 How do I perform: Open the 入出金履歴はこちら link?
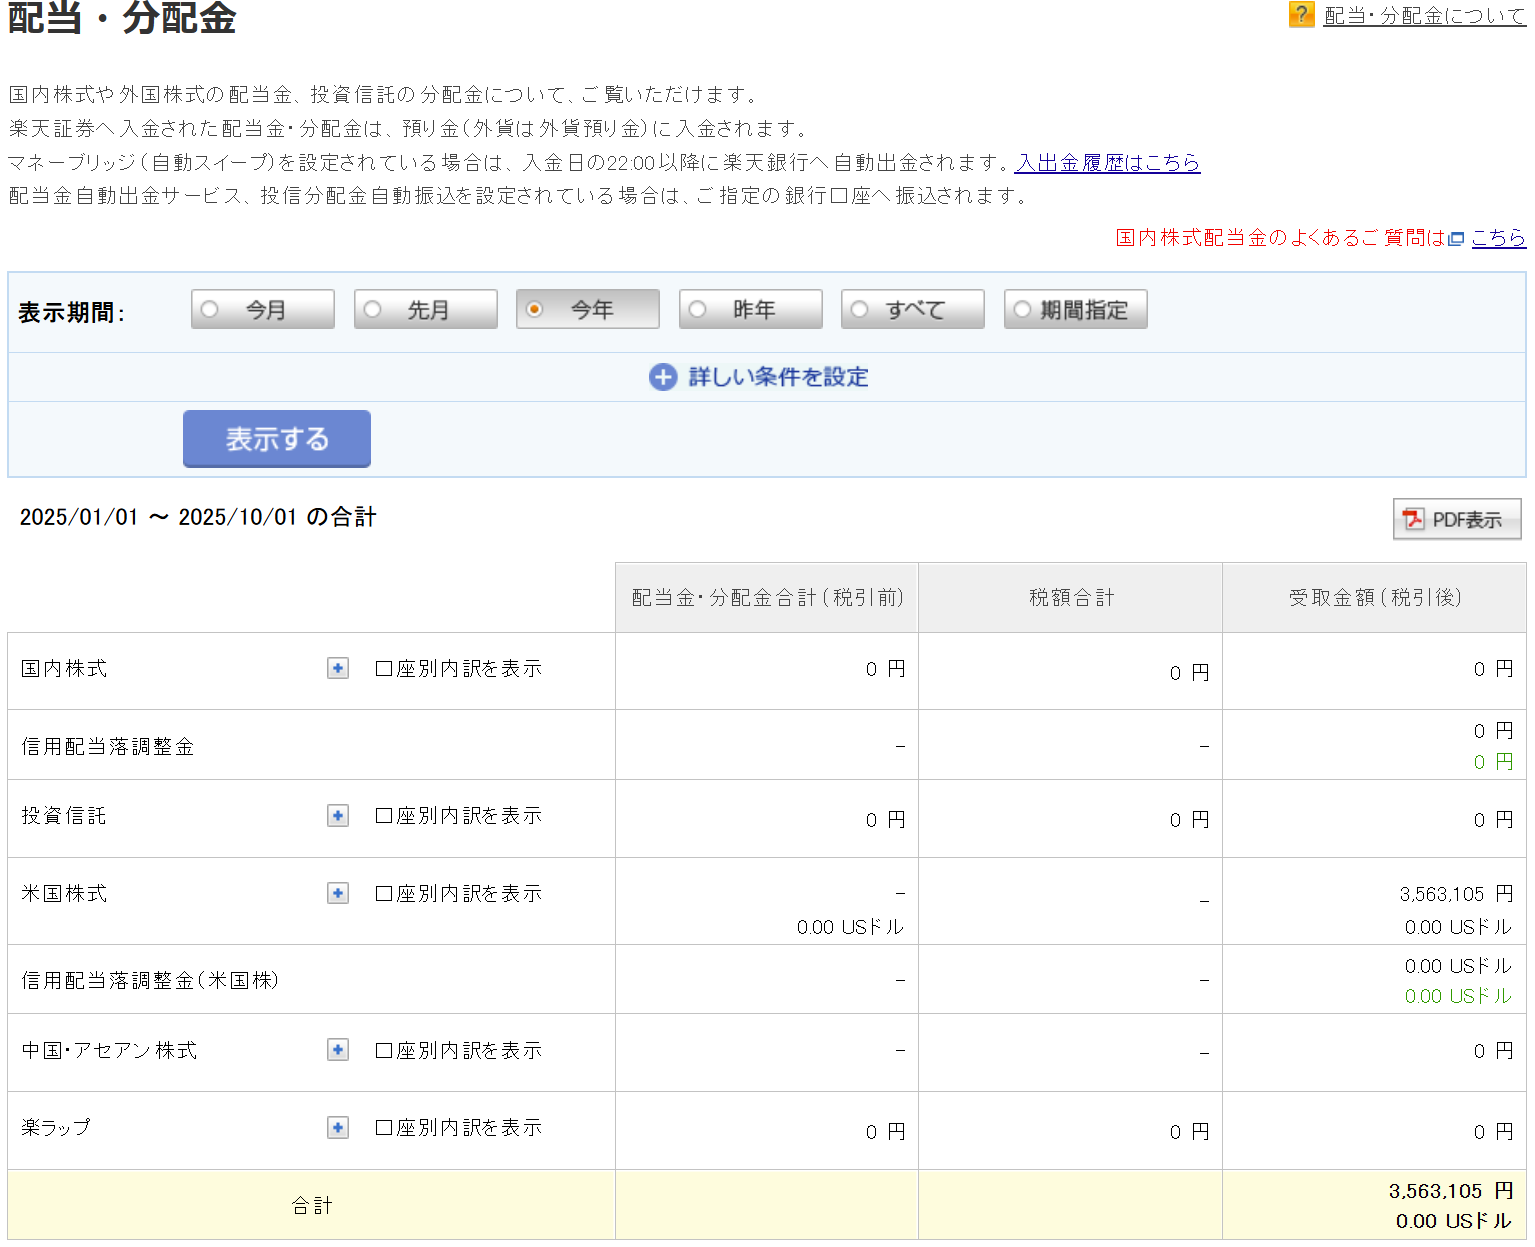pyautogui.click(x=1107, y=163)
